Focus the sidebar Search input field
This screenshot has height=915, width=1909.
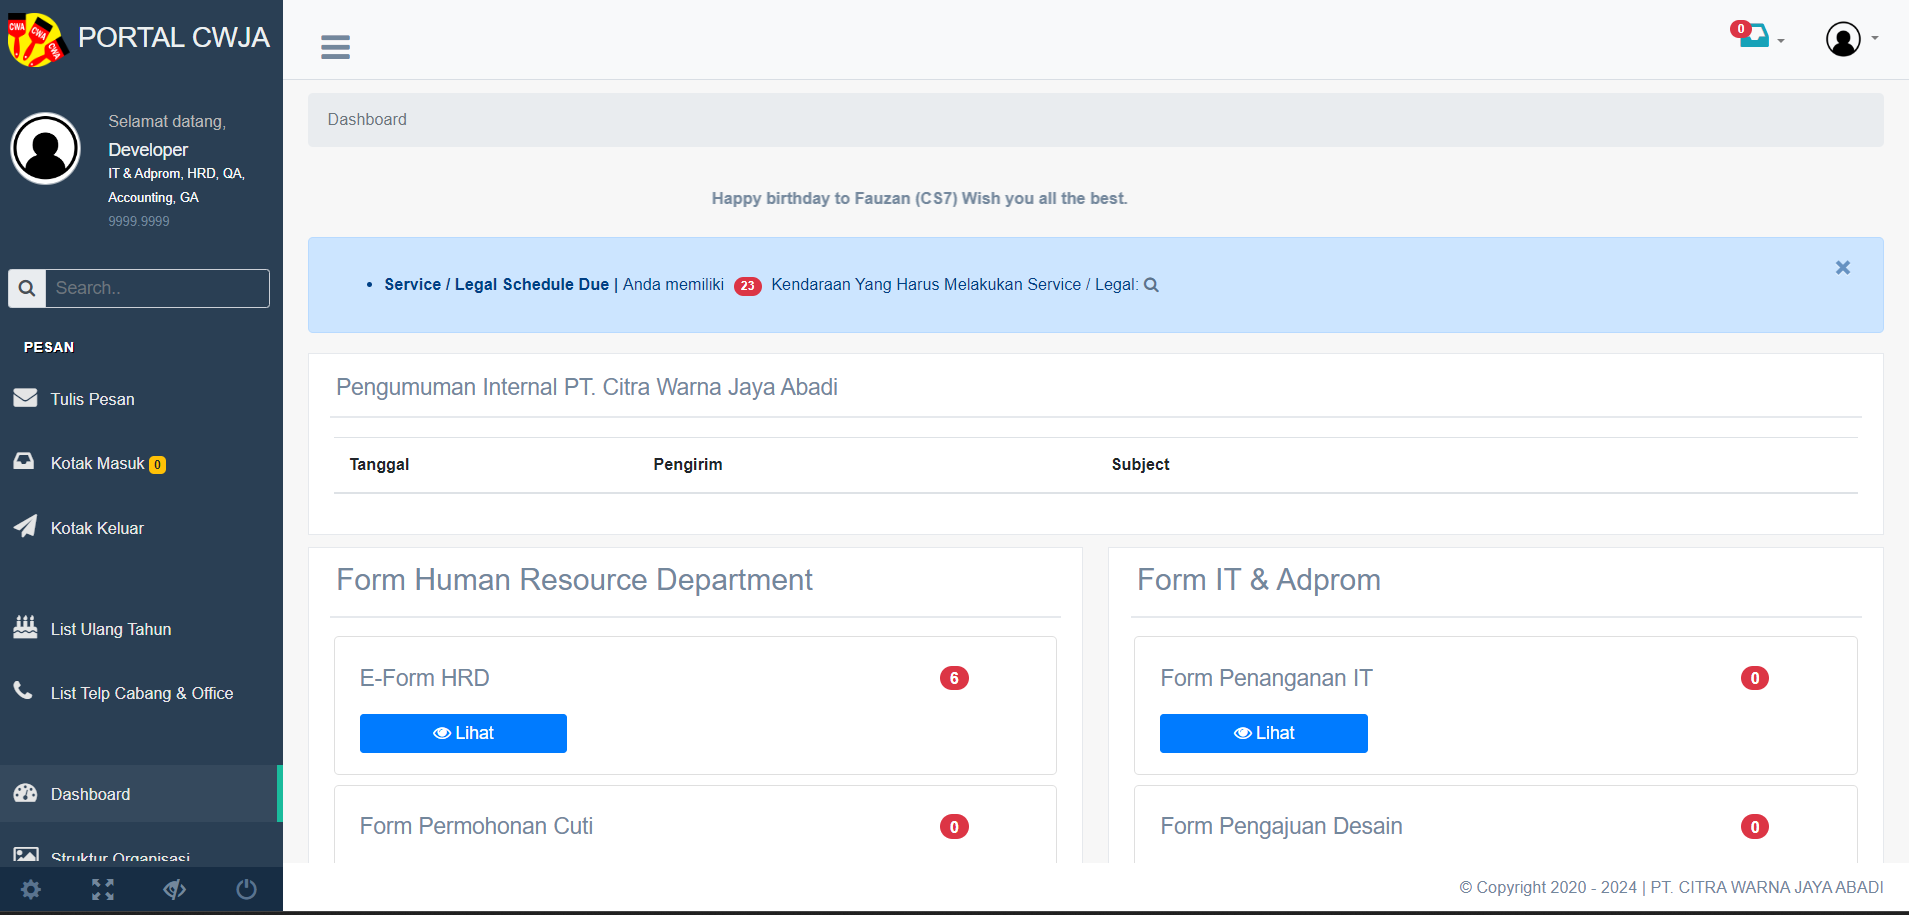point(158,288)
